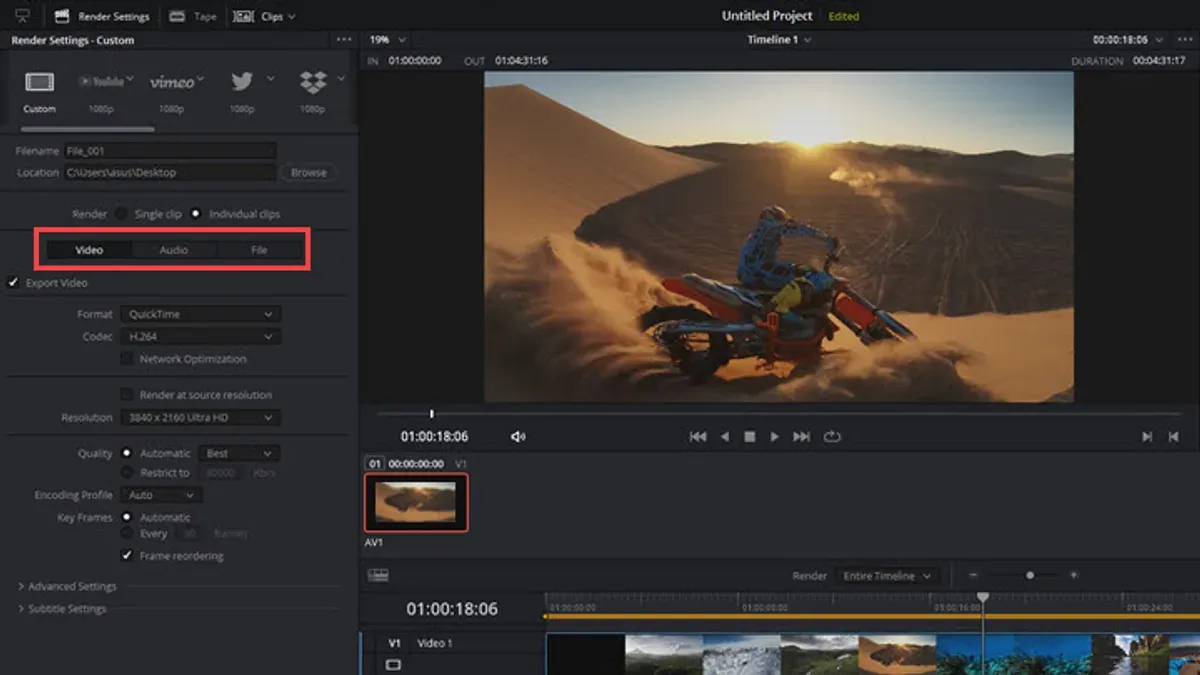Zoom in timeline with plus button

click(1073, 576)
